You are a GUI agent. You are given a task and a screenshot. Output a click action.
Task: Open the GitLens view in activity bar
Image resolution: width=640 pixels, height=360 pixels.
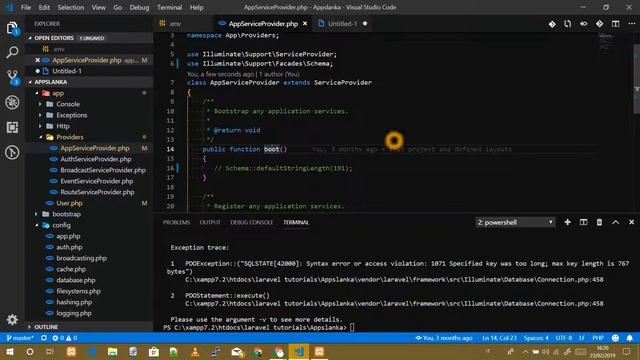[x=12, y=152]
